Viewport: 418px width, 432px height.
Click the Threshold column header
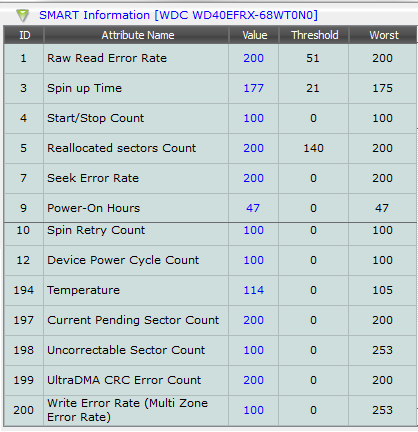314,35
